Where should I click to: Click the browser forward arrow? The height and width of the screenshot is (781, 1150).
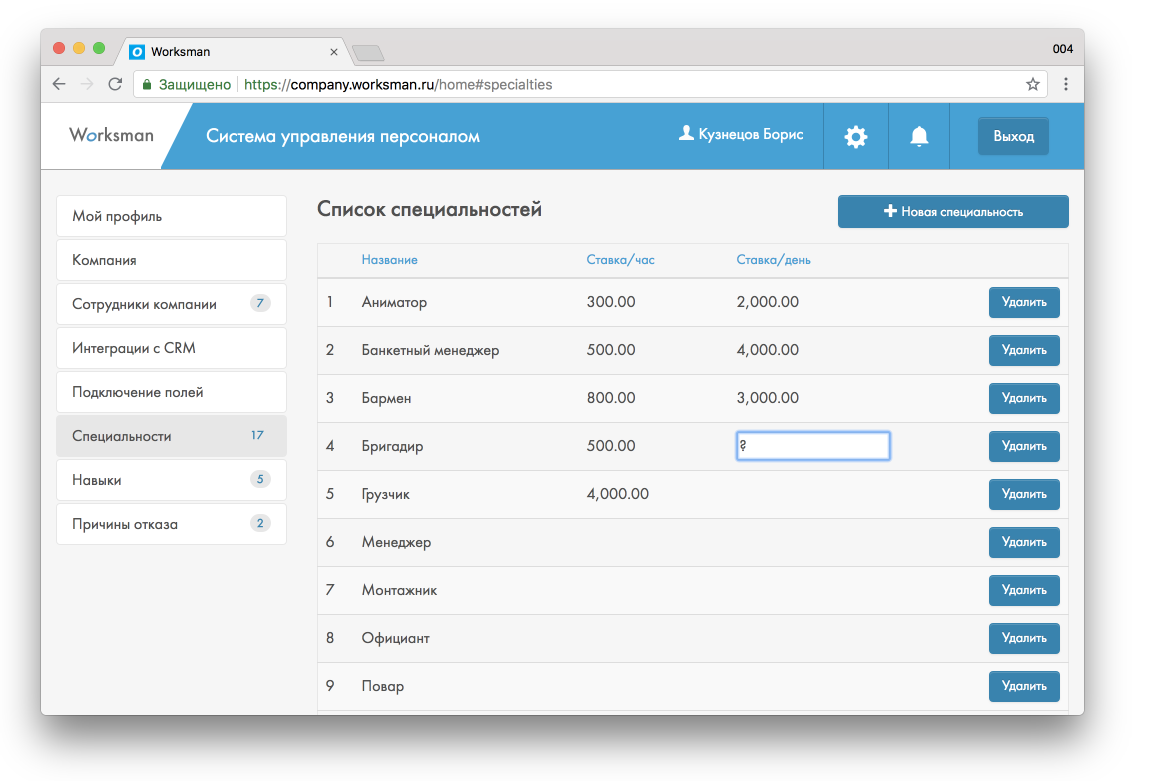(87, 84)
